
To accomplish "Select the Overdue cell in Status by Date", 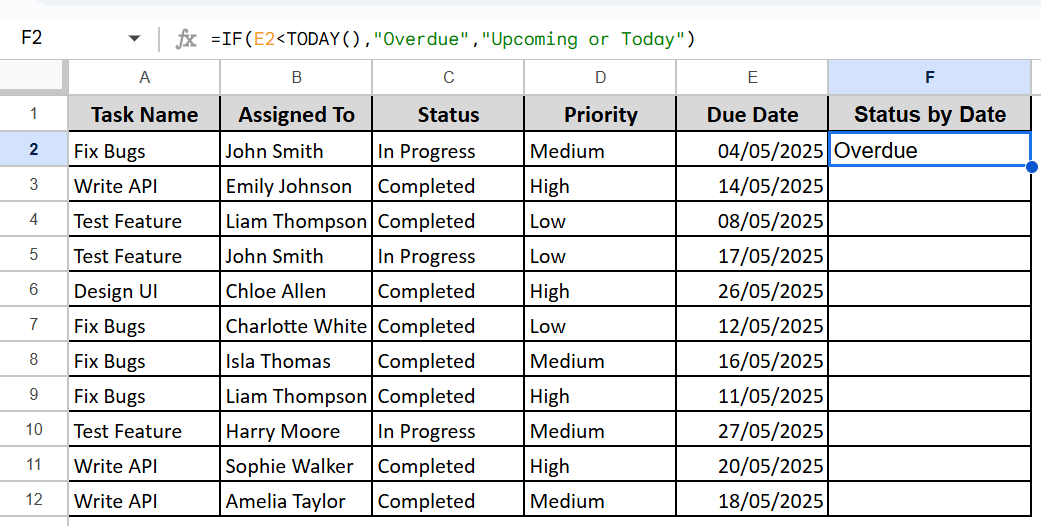I will point(929,149).
